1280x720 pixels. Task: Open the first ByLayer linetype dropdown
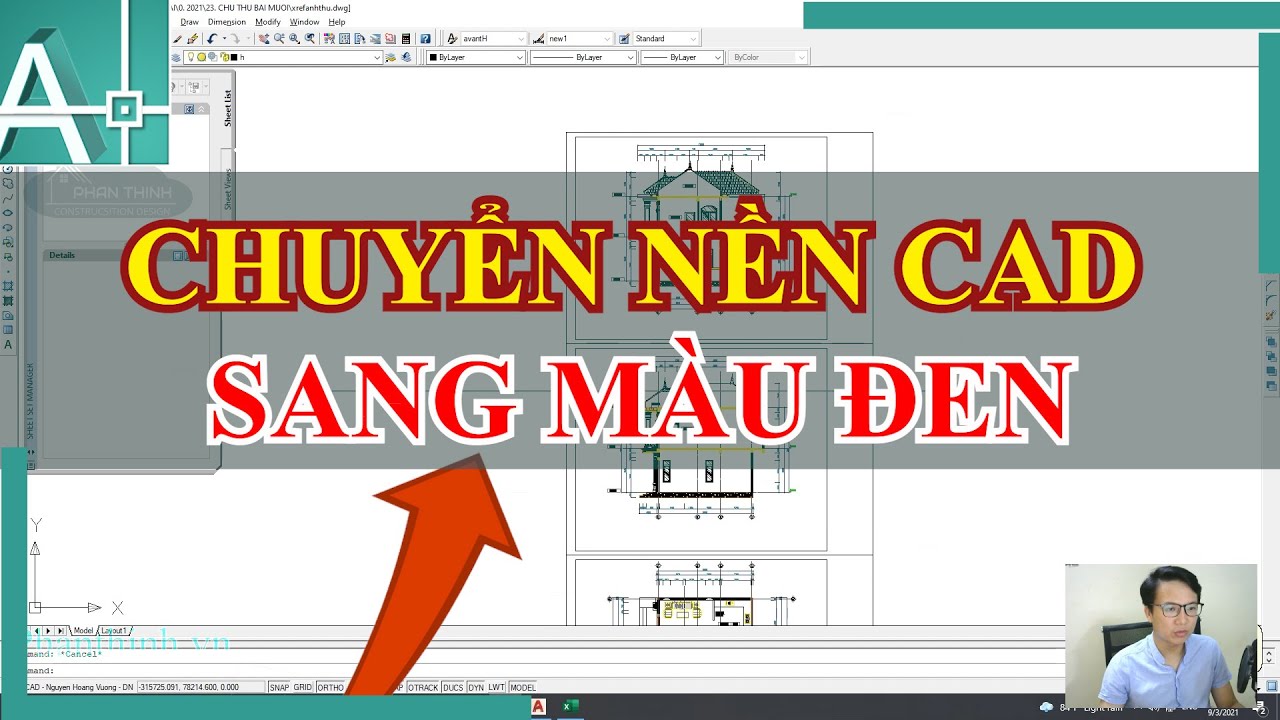582,57
